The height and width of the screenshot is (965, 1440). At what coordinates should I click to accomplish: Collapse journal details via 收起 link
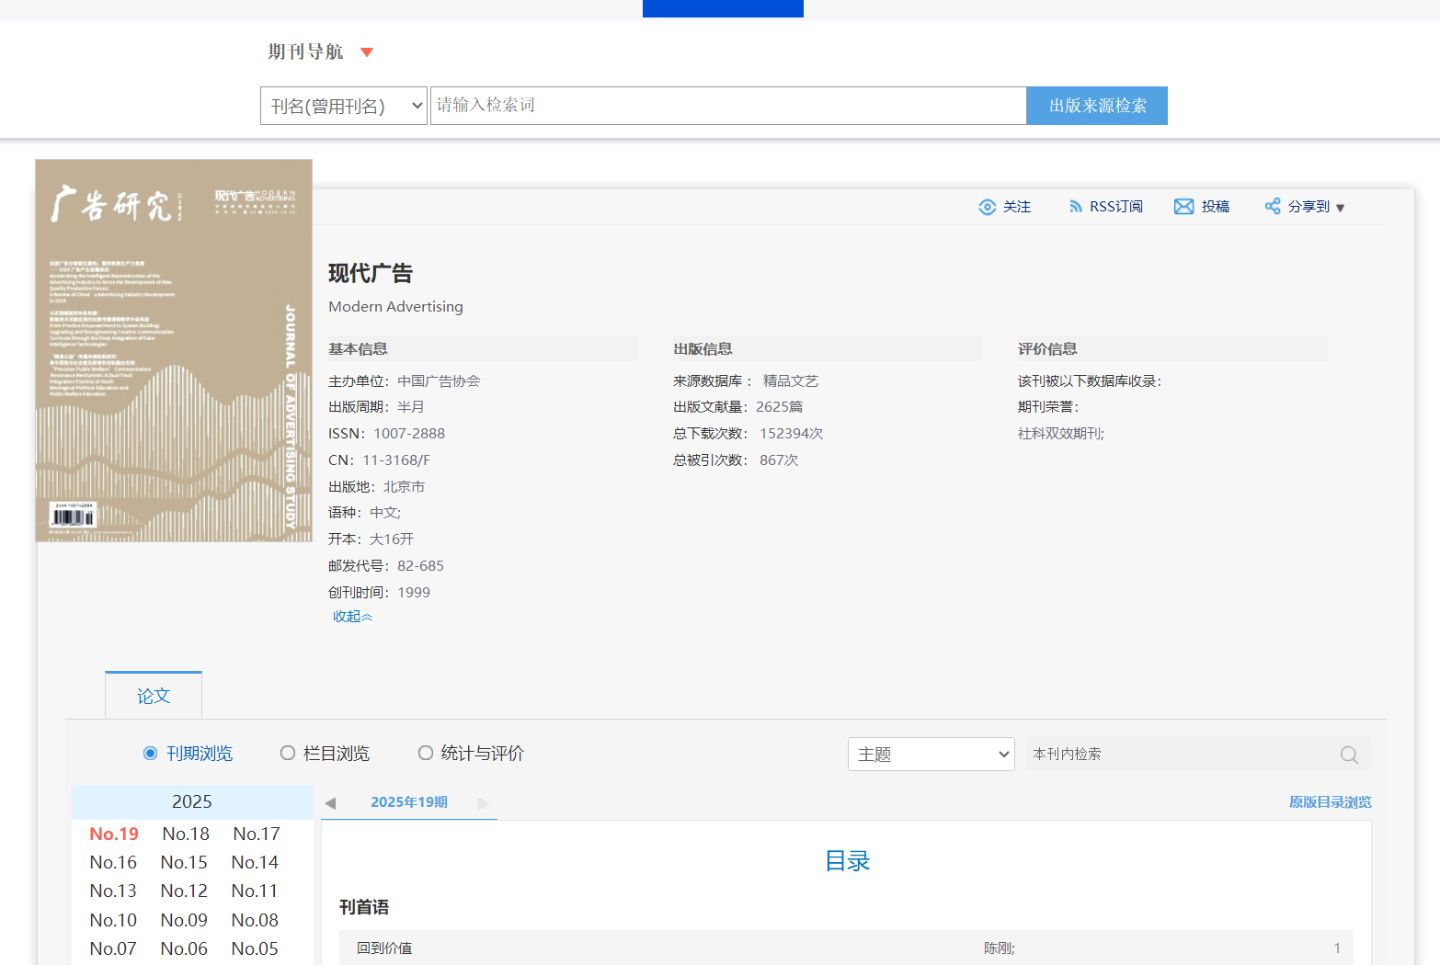[352, 617]
